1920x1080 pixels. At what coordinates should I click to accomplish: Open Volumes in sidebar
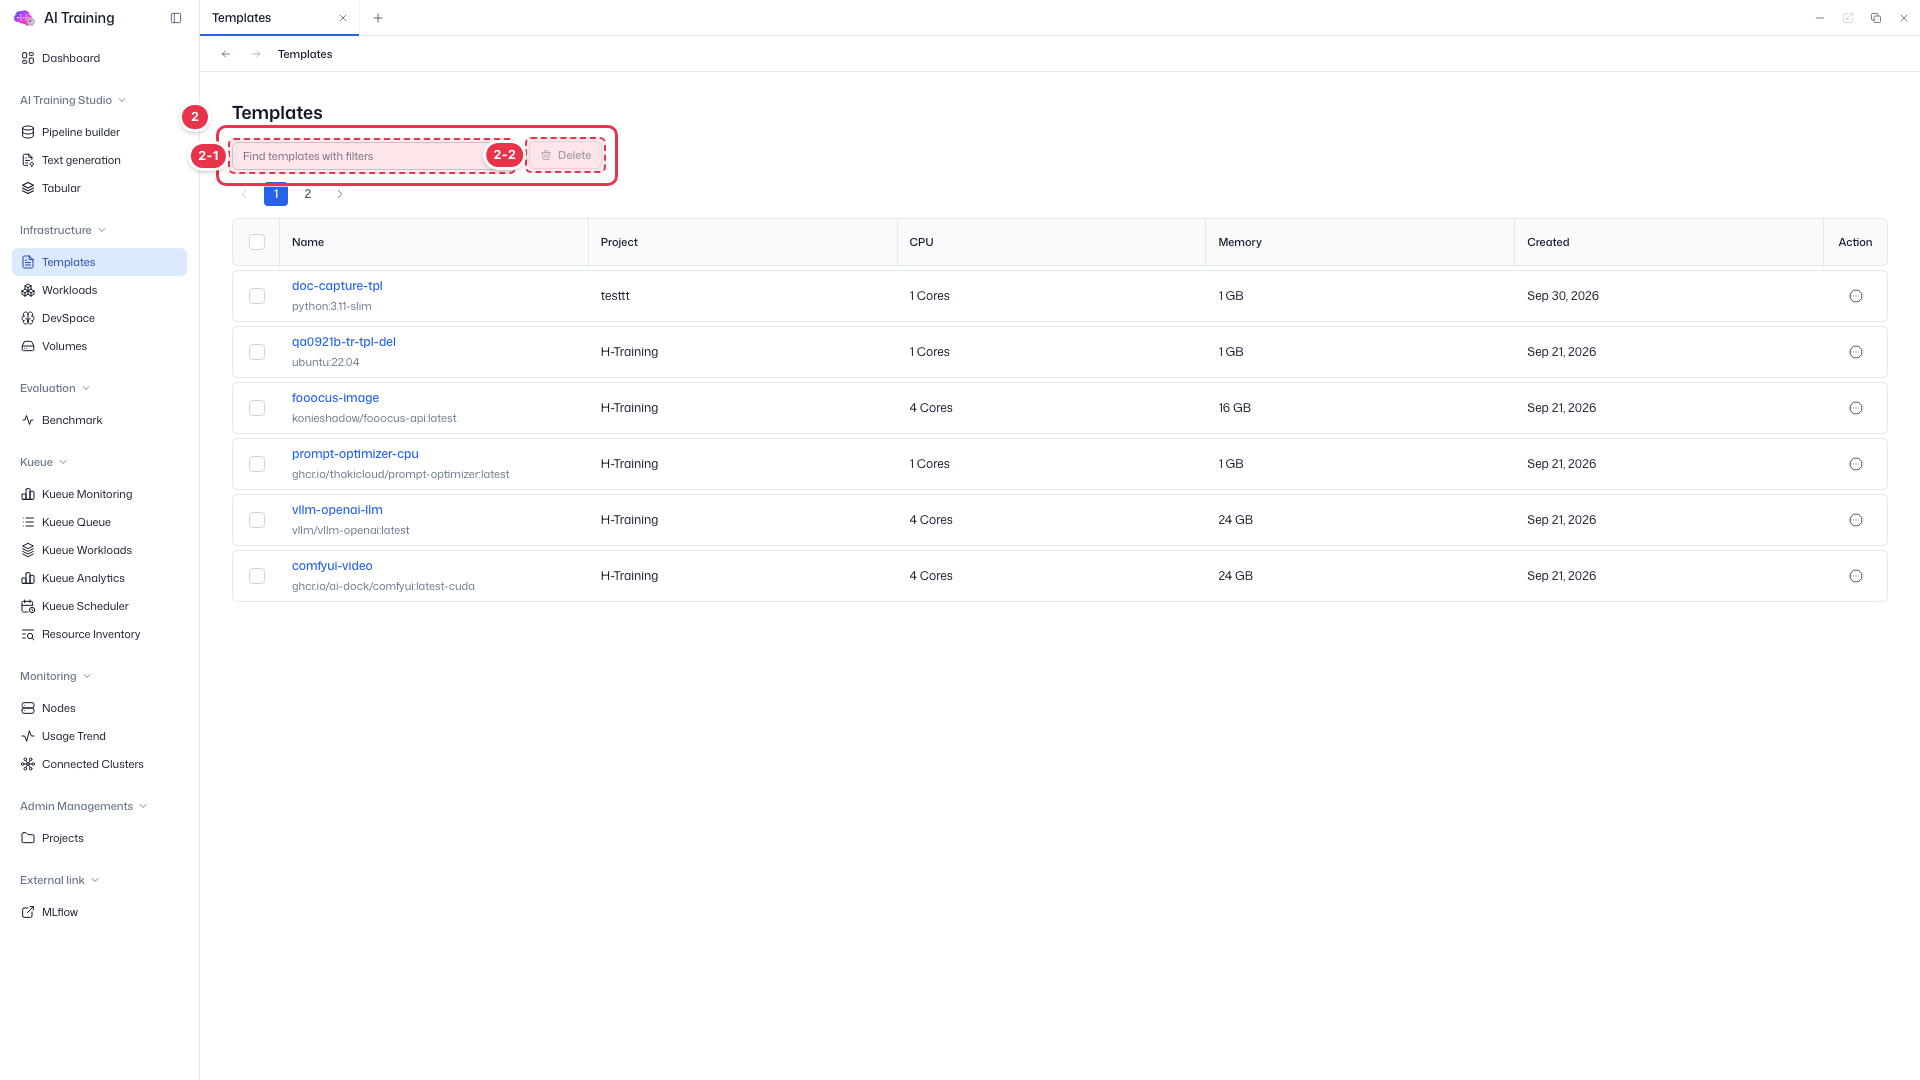(x=99, y=346)
